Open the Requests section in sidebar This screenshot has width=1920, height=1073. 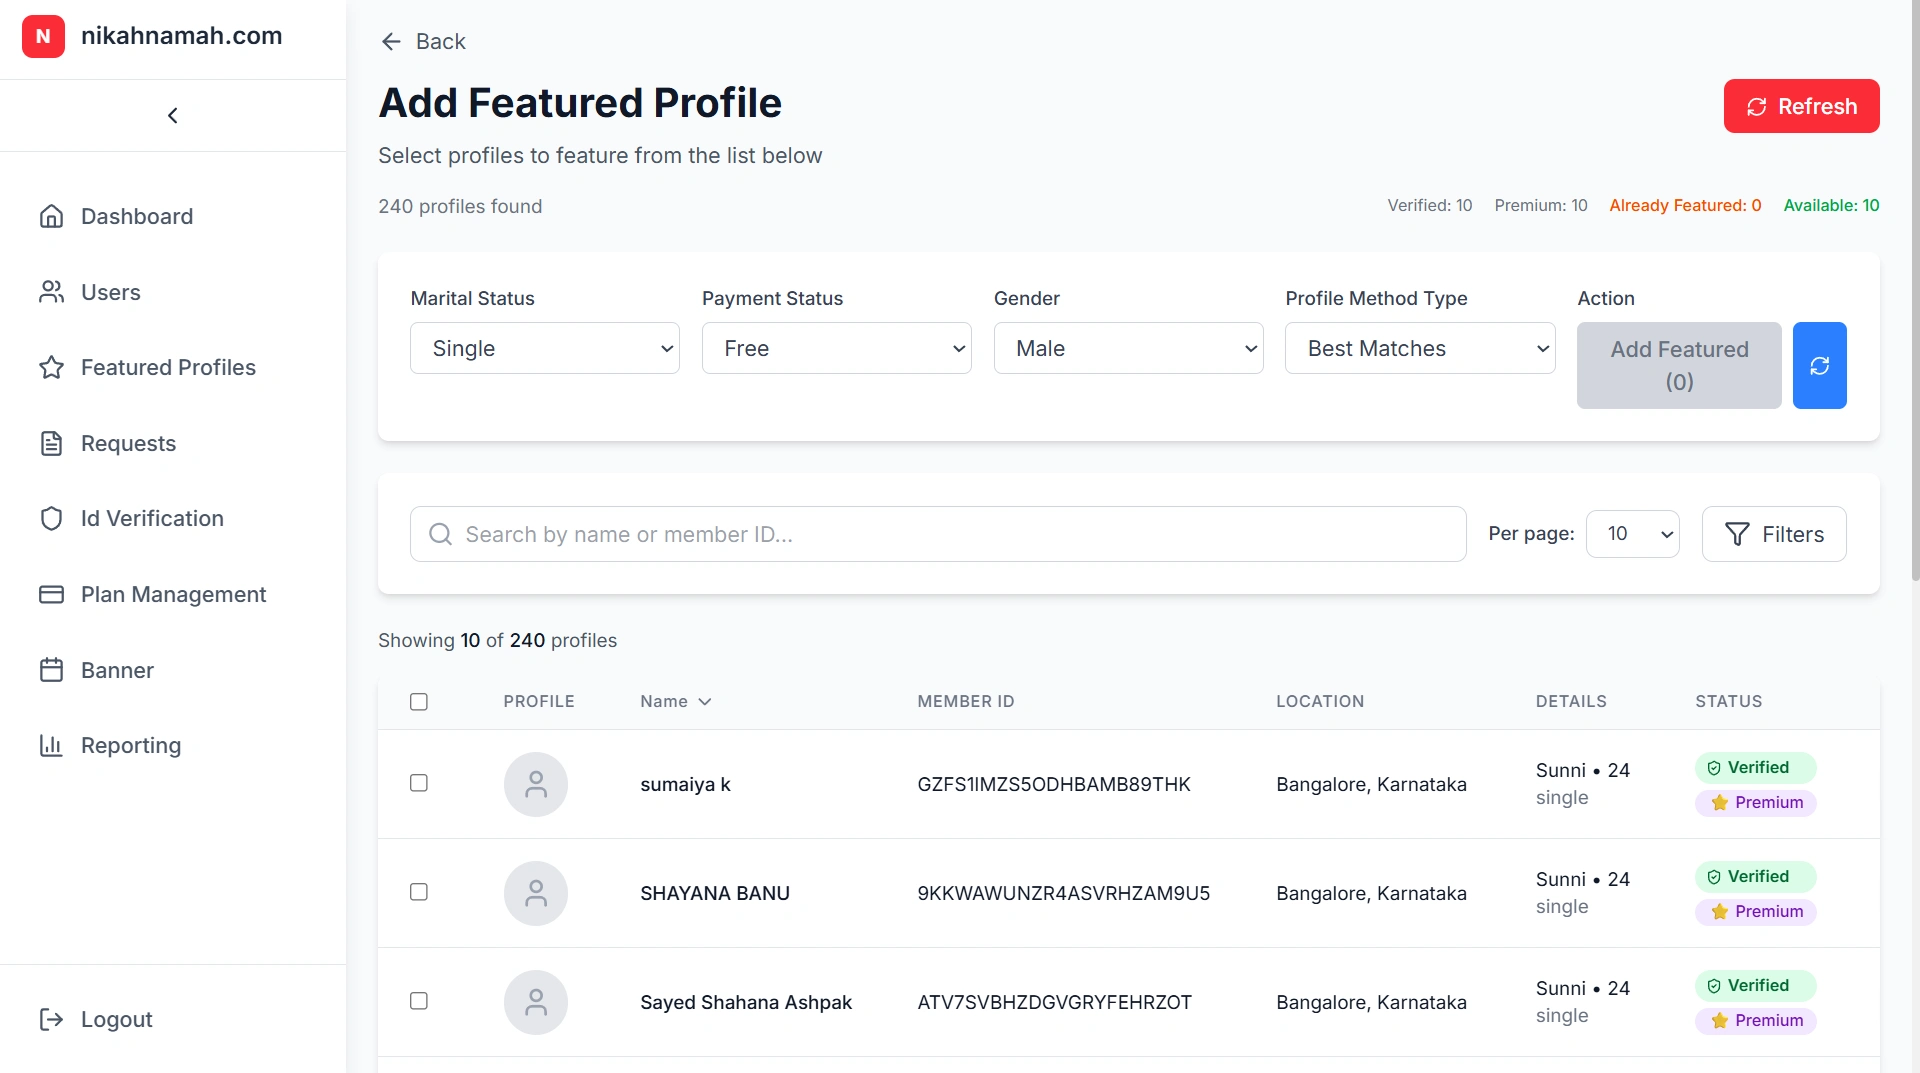point(51,443)
